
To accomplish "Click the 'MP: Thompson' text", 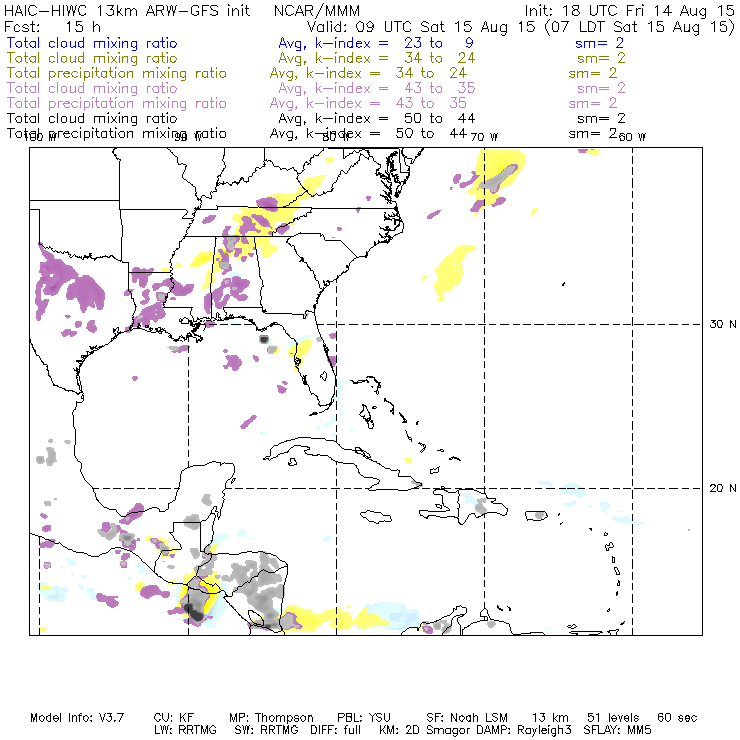I will click(x=271, y=718).
